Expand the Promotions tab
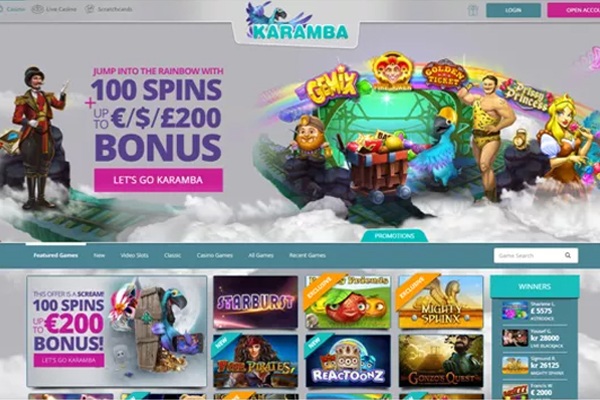 coord(394,236)
